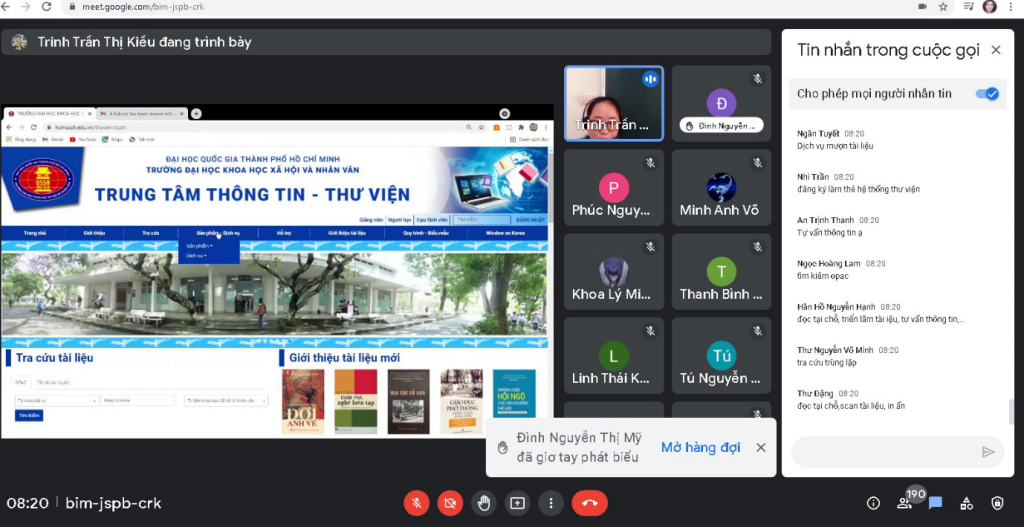Click 'Quy trình - Biểu mẫu' menu item

[426, 233]
